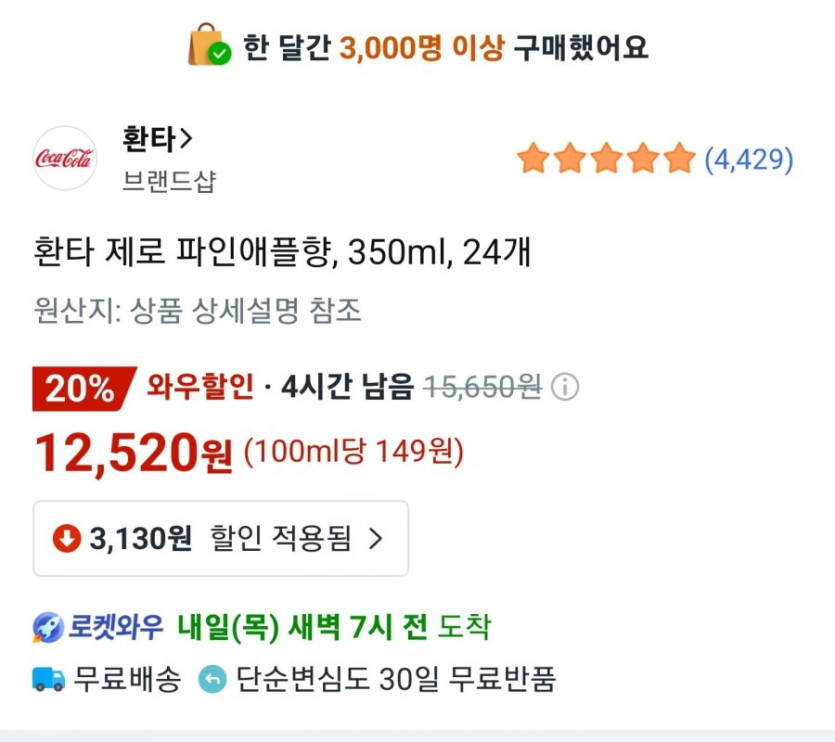Click the 단순변심도 30일 무료반품 text

click(x=396, y=680)
